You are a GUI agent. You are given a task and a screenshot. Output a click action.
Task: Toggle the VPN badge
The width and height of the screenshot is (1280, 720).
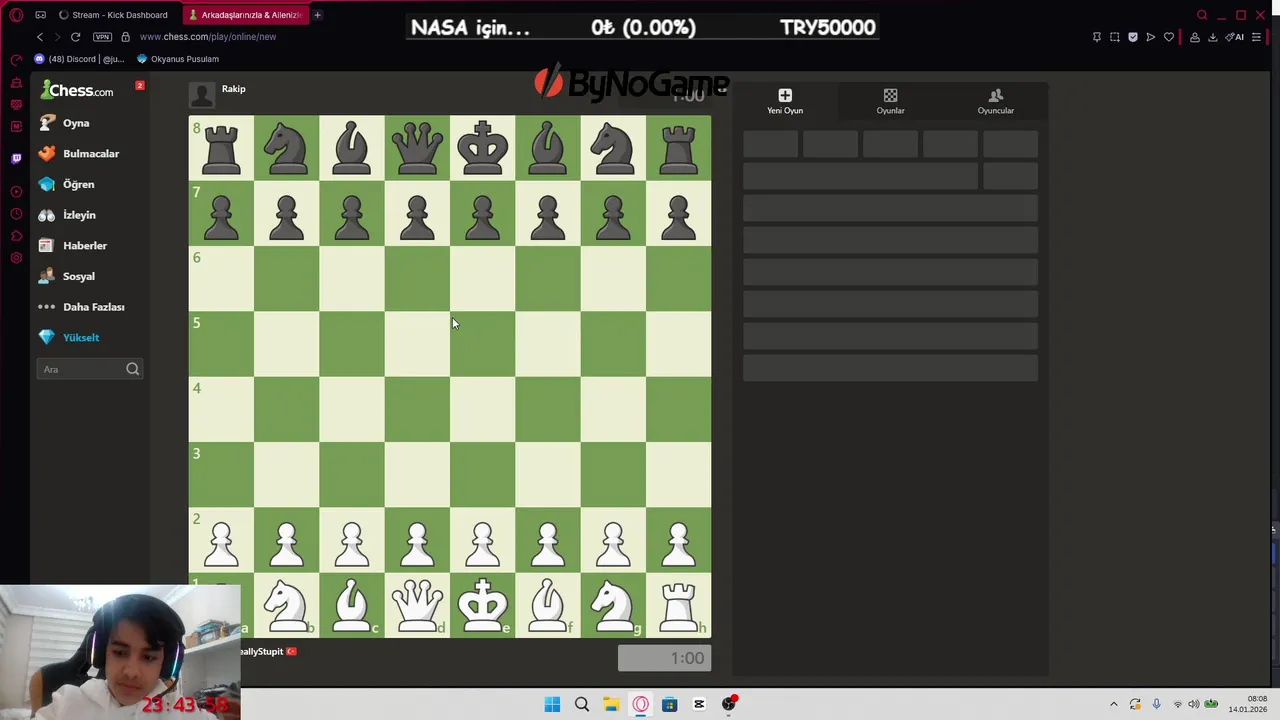102,37
